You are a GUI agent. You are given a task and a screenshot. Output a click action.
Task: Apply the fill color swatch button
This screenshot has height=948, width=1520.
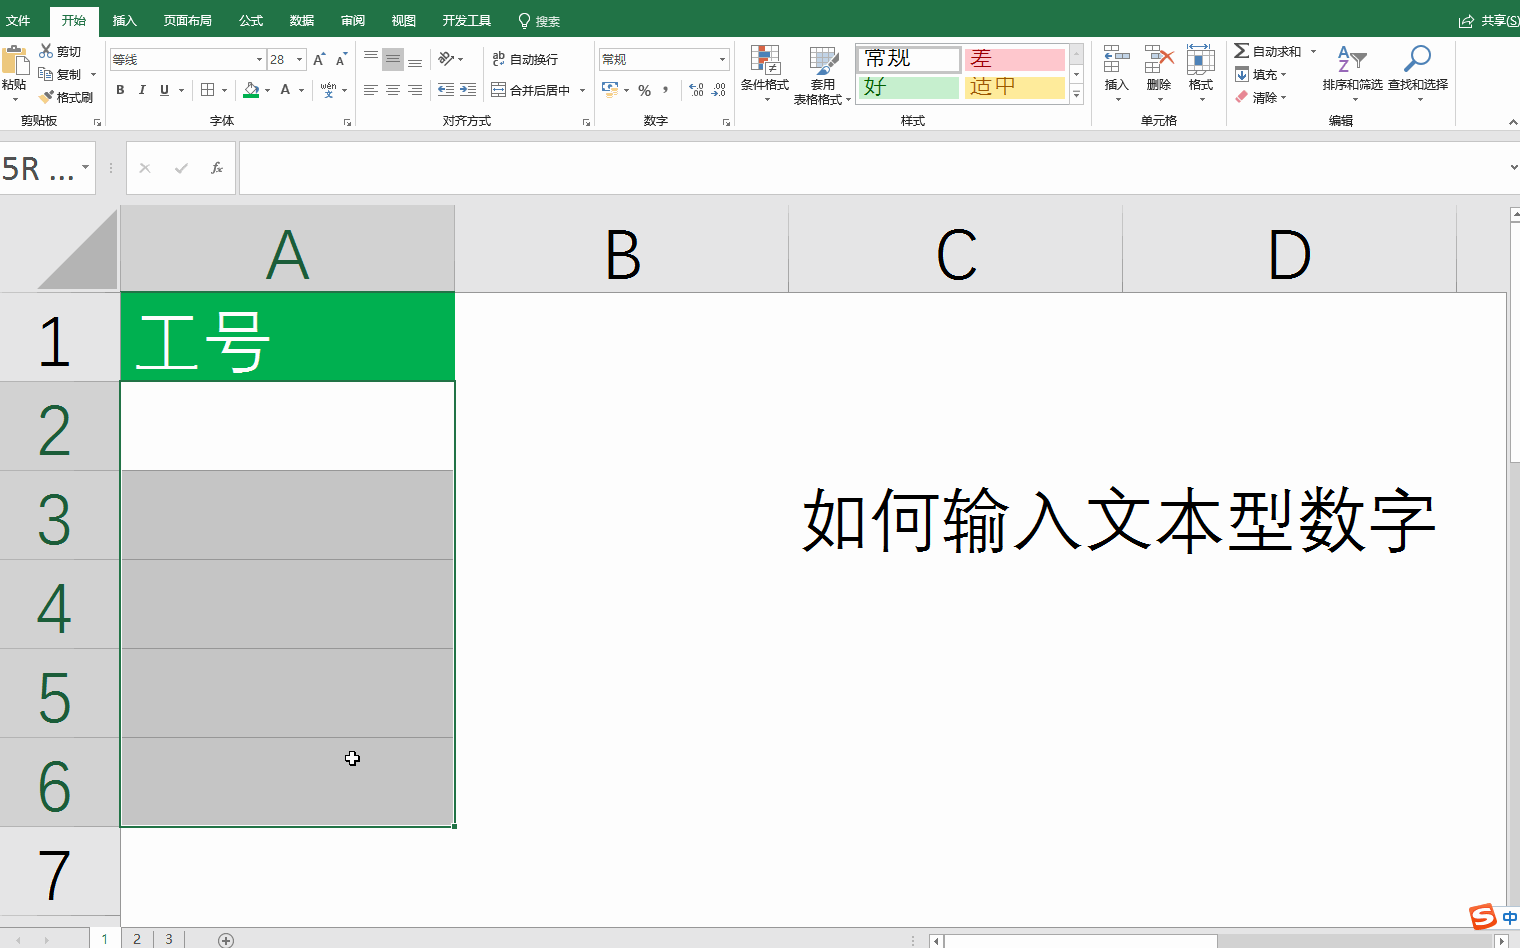(251, 90)
